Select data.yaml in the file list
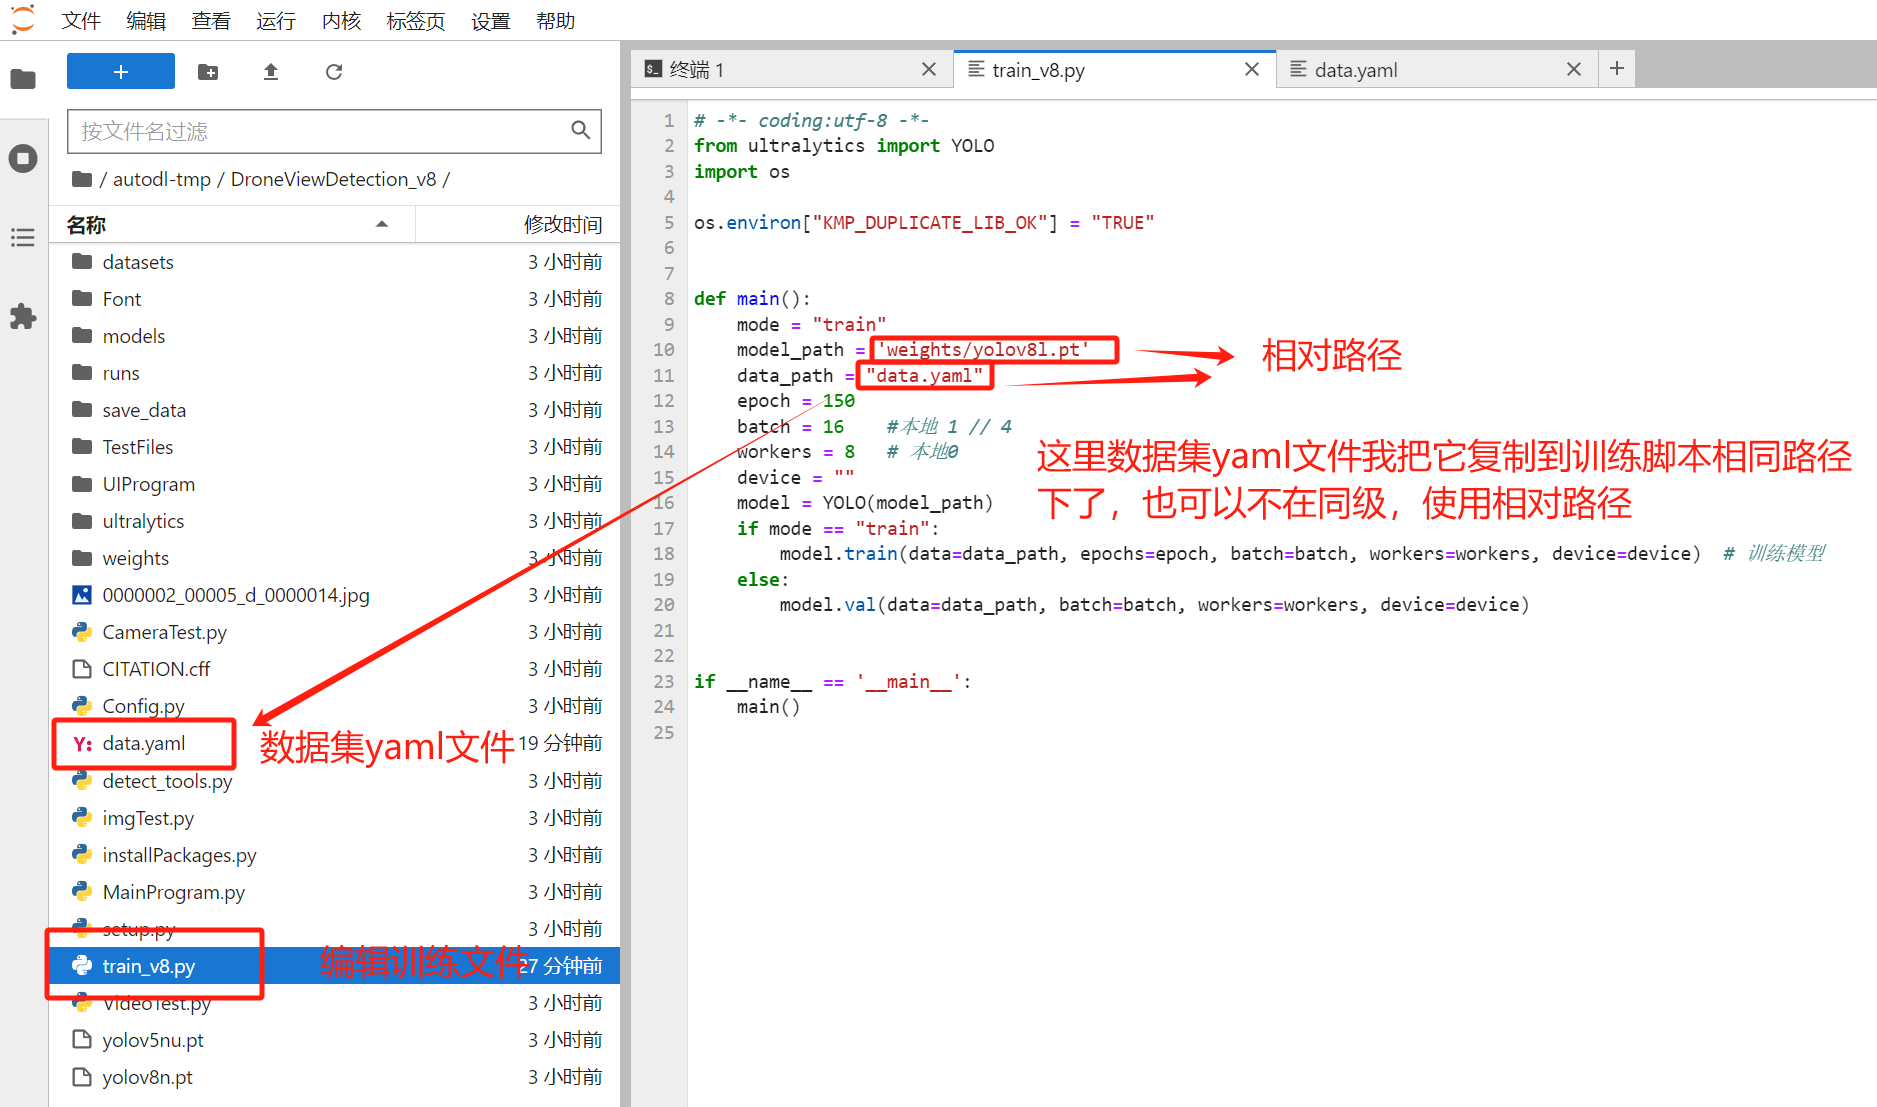This screenshot has width=1877, height=1107. click(x=144, y=743)
